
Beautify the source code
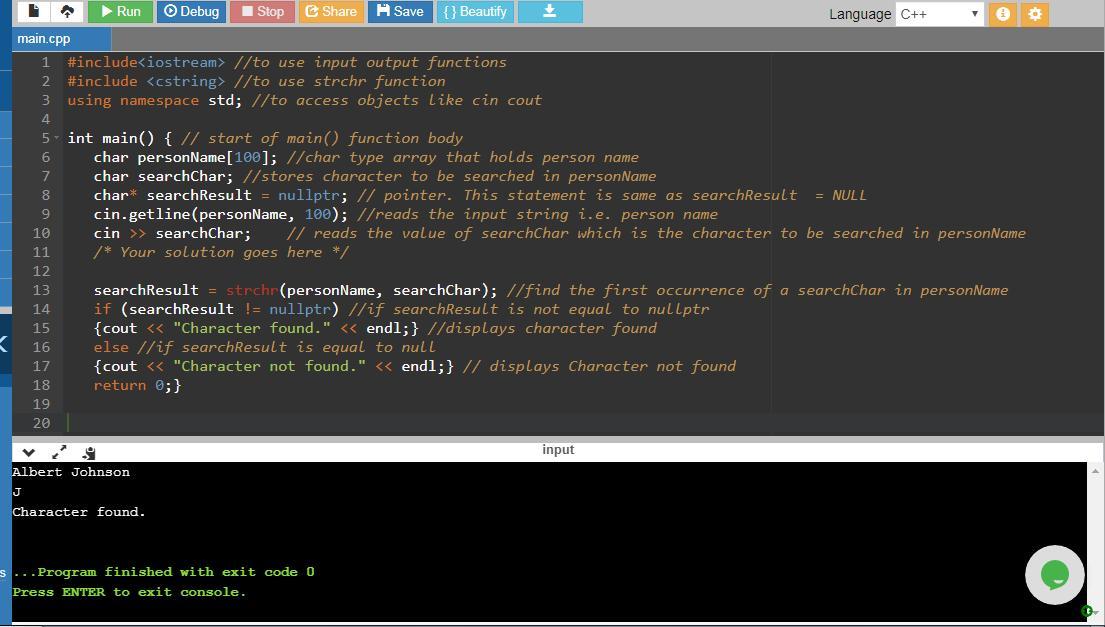tap(475, 12)
